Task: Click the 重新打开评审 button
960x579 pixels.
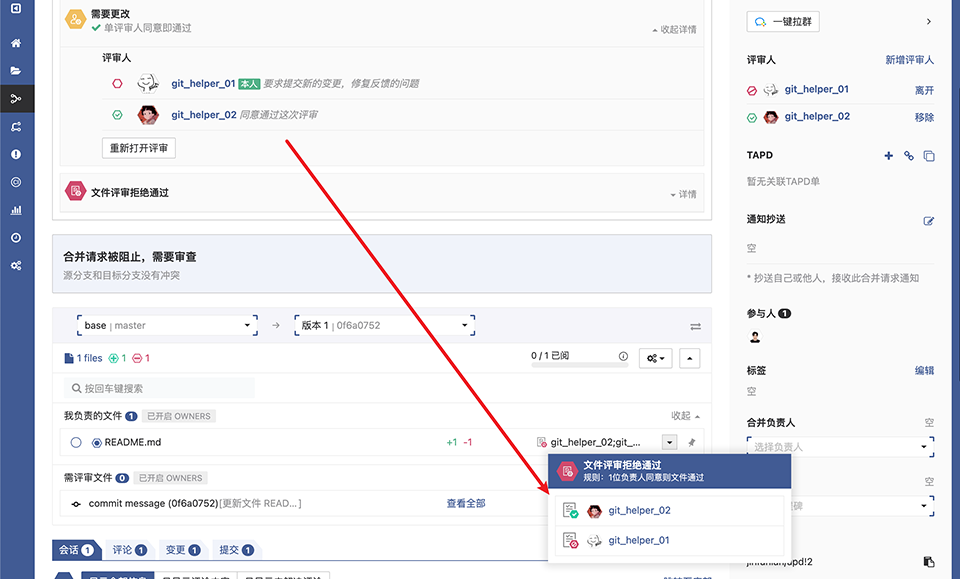Action: coord(139,148)
